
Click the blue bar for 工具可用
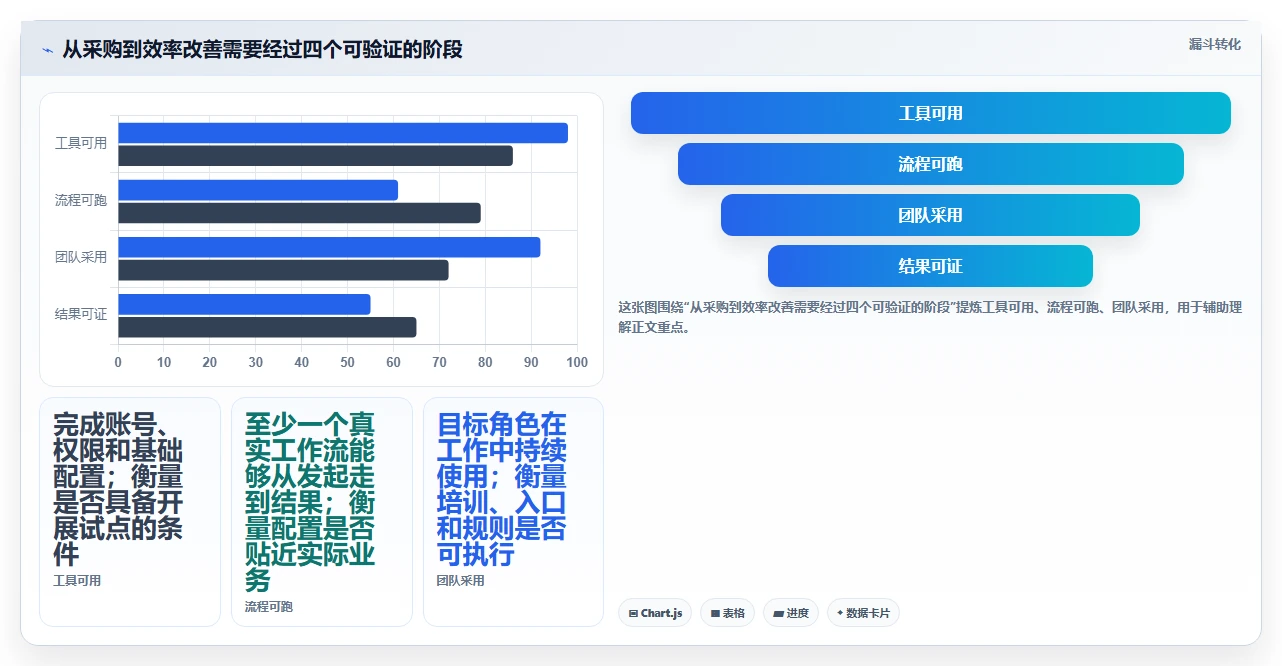pos(343,133)
